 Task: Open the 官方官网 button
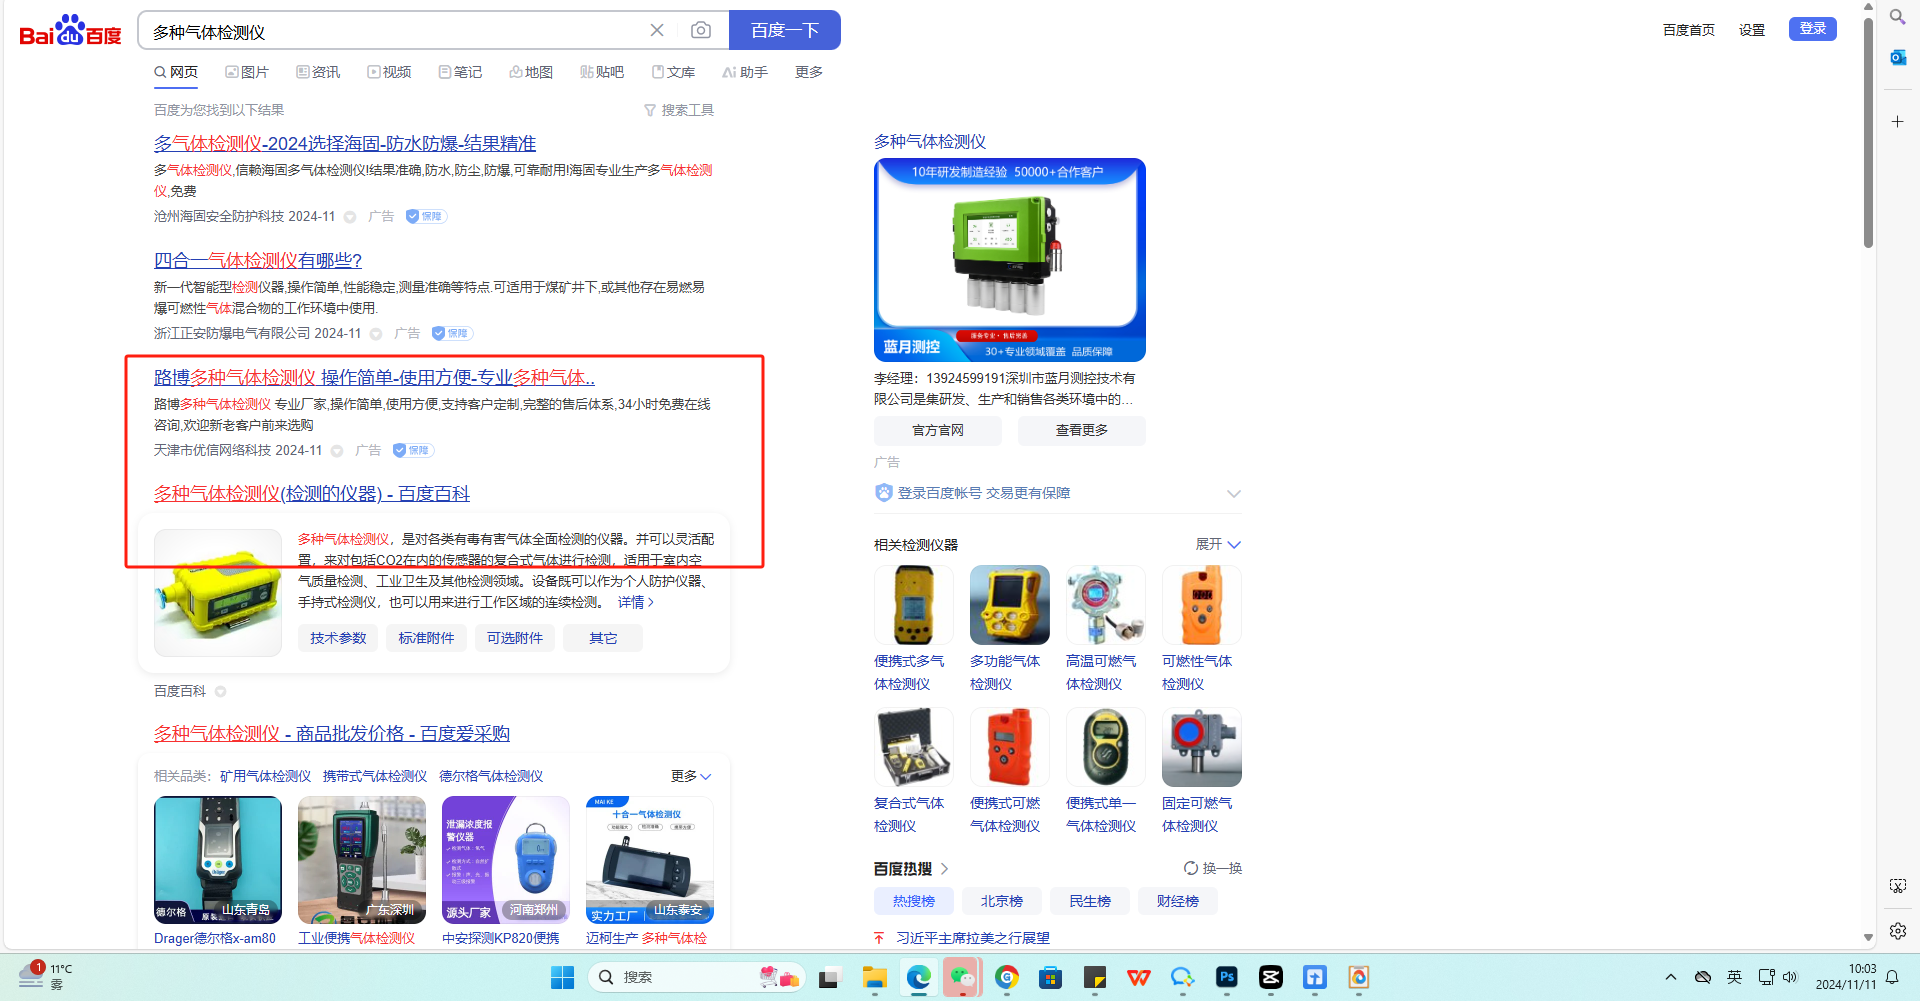[x=938, y=430]
